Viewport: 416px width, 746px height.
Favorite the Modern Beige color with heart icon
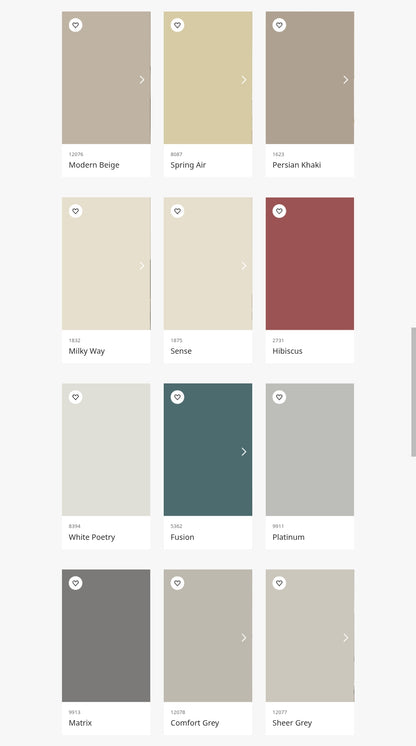(75, 25)
